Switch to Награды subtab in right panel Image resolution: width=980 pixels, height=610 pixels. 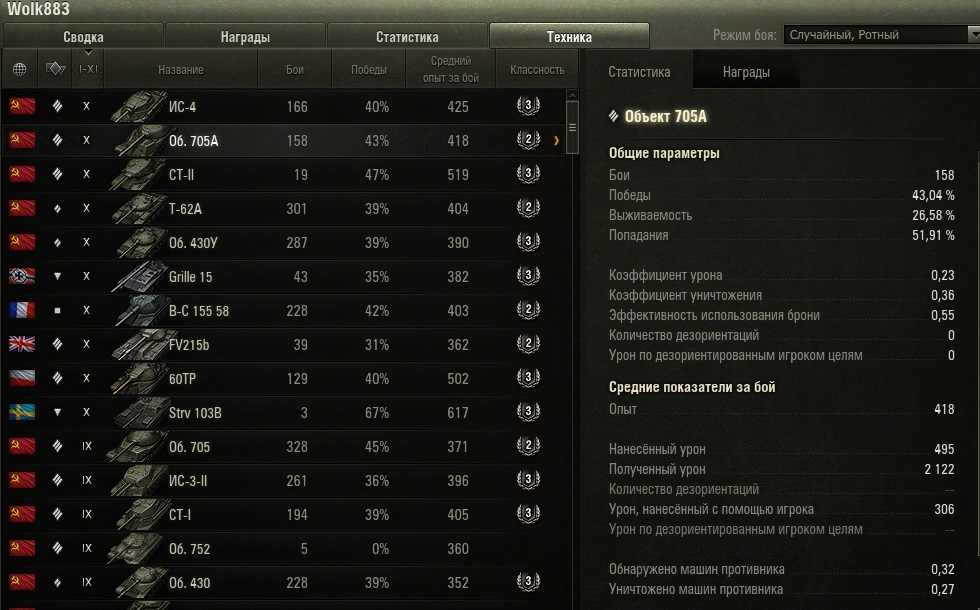pyautogui.click(x=746, y=72)
